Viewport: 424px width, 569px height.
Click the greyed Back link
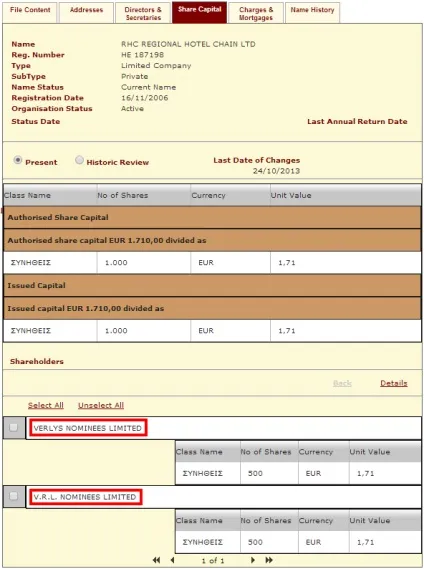pyautogui.click(x=342, y=383)
